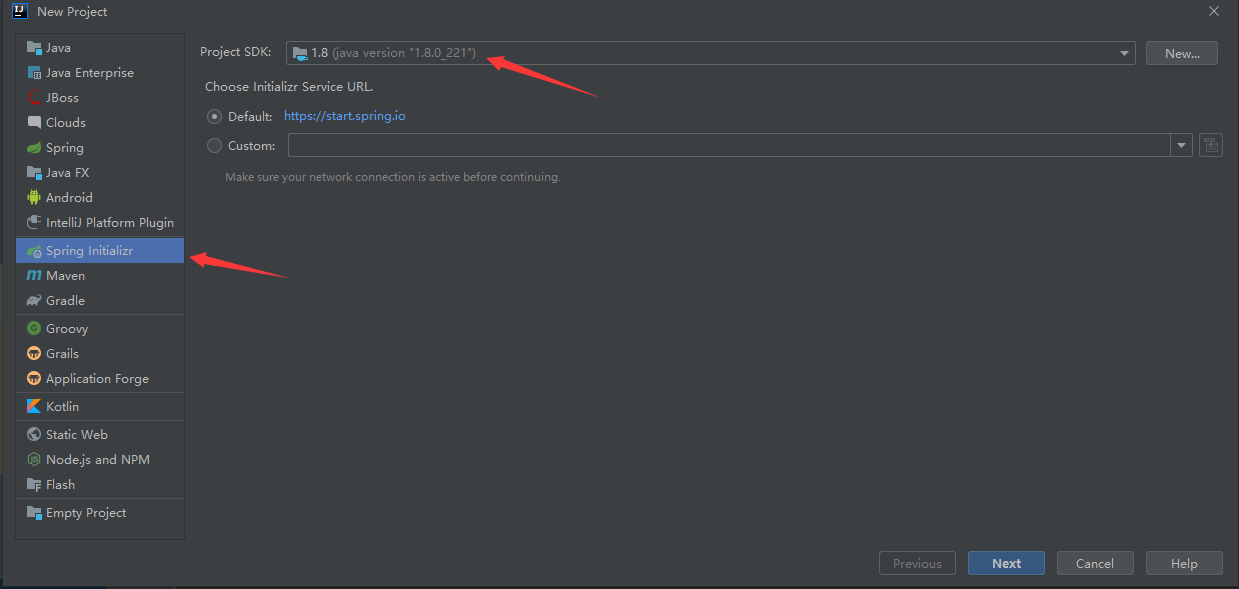Choose the Empty Project icon
Screen dimensions: 1239x589
click(x=34, y=513)
